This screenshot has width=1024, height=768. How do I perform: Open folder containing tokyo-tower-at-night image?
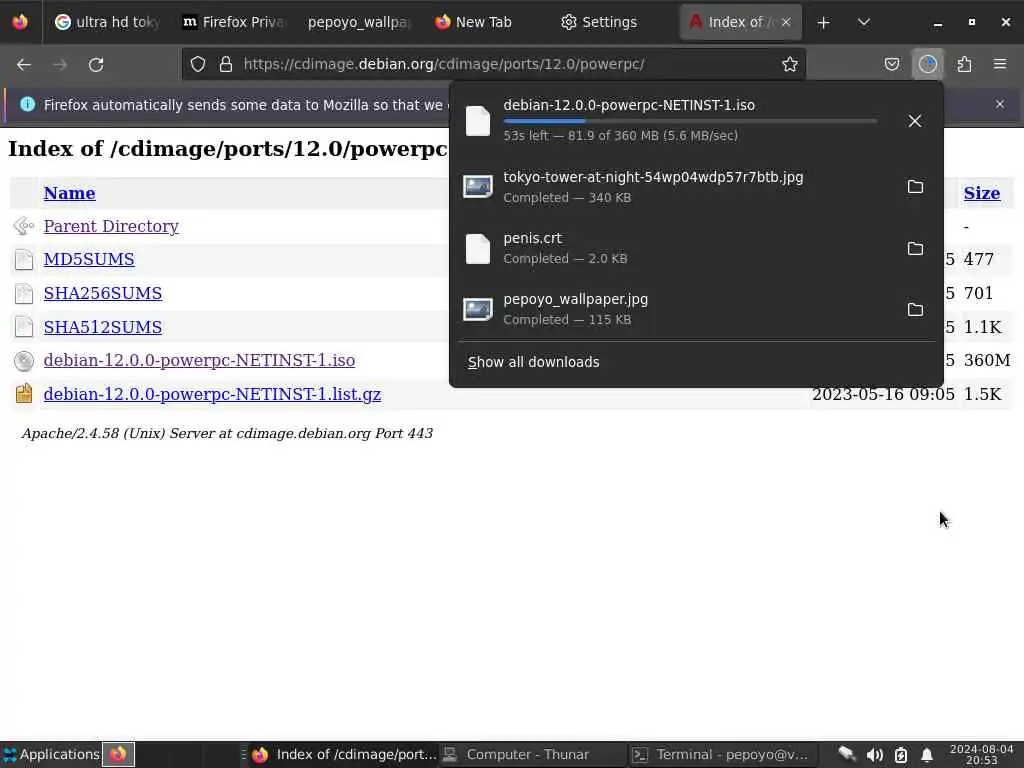point(915,187)
